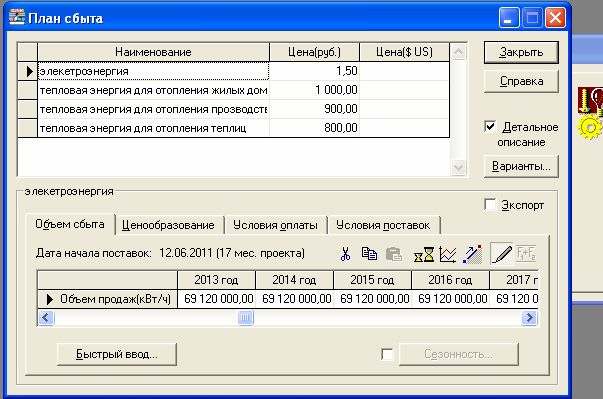Click the price cell 800,00
This screenshot has width=603, height=399.
point(314,128)
